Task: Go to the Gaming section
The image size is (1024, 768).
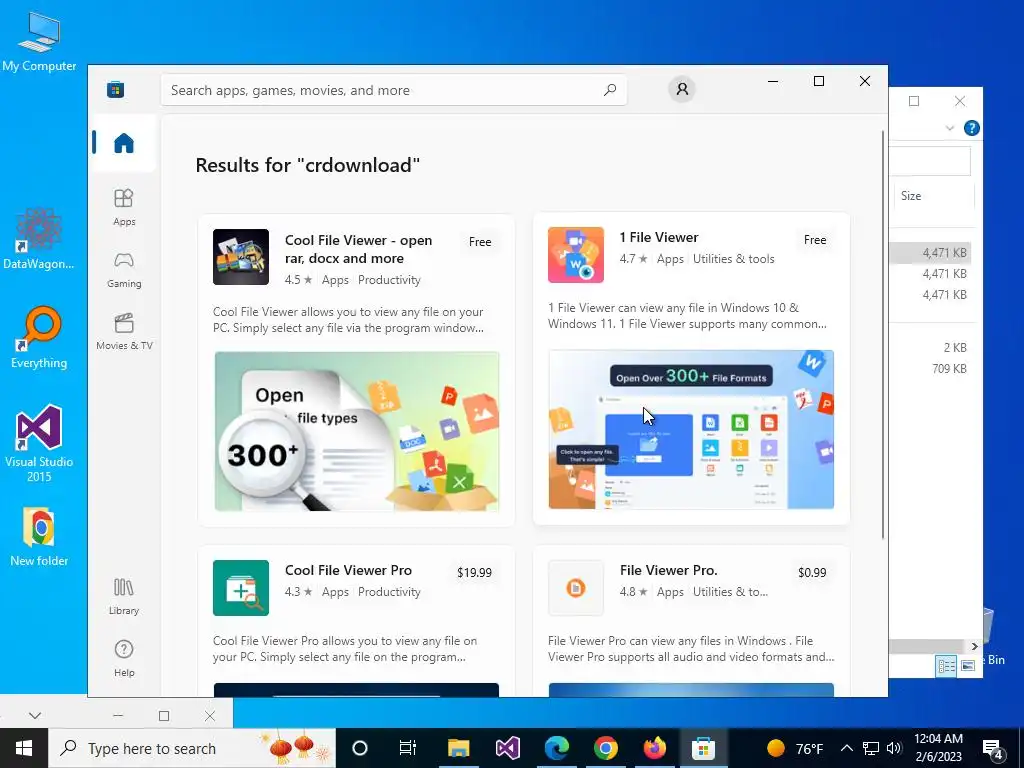Action: coord(124,270)
